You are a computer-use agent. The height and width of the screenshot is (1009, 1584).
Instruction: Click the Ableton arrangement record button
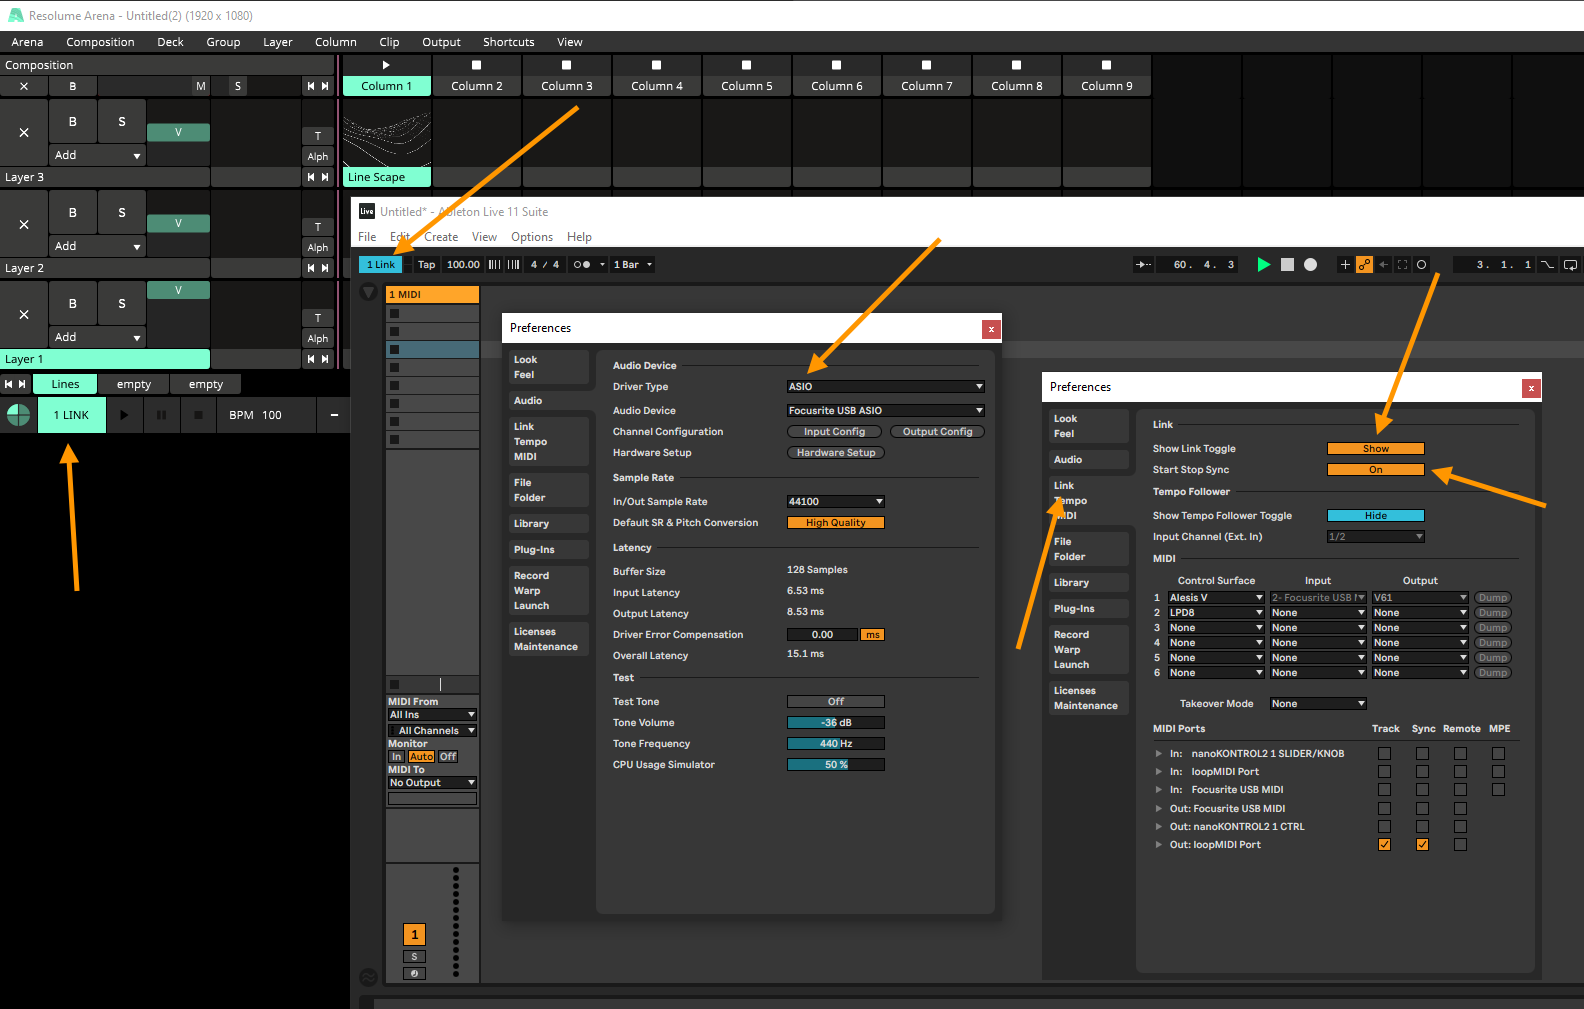1311,265
